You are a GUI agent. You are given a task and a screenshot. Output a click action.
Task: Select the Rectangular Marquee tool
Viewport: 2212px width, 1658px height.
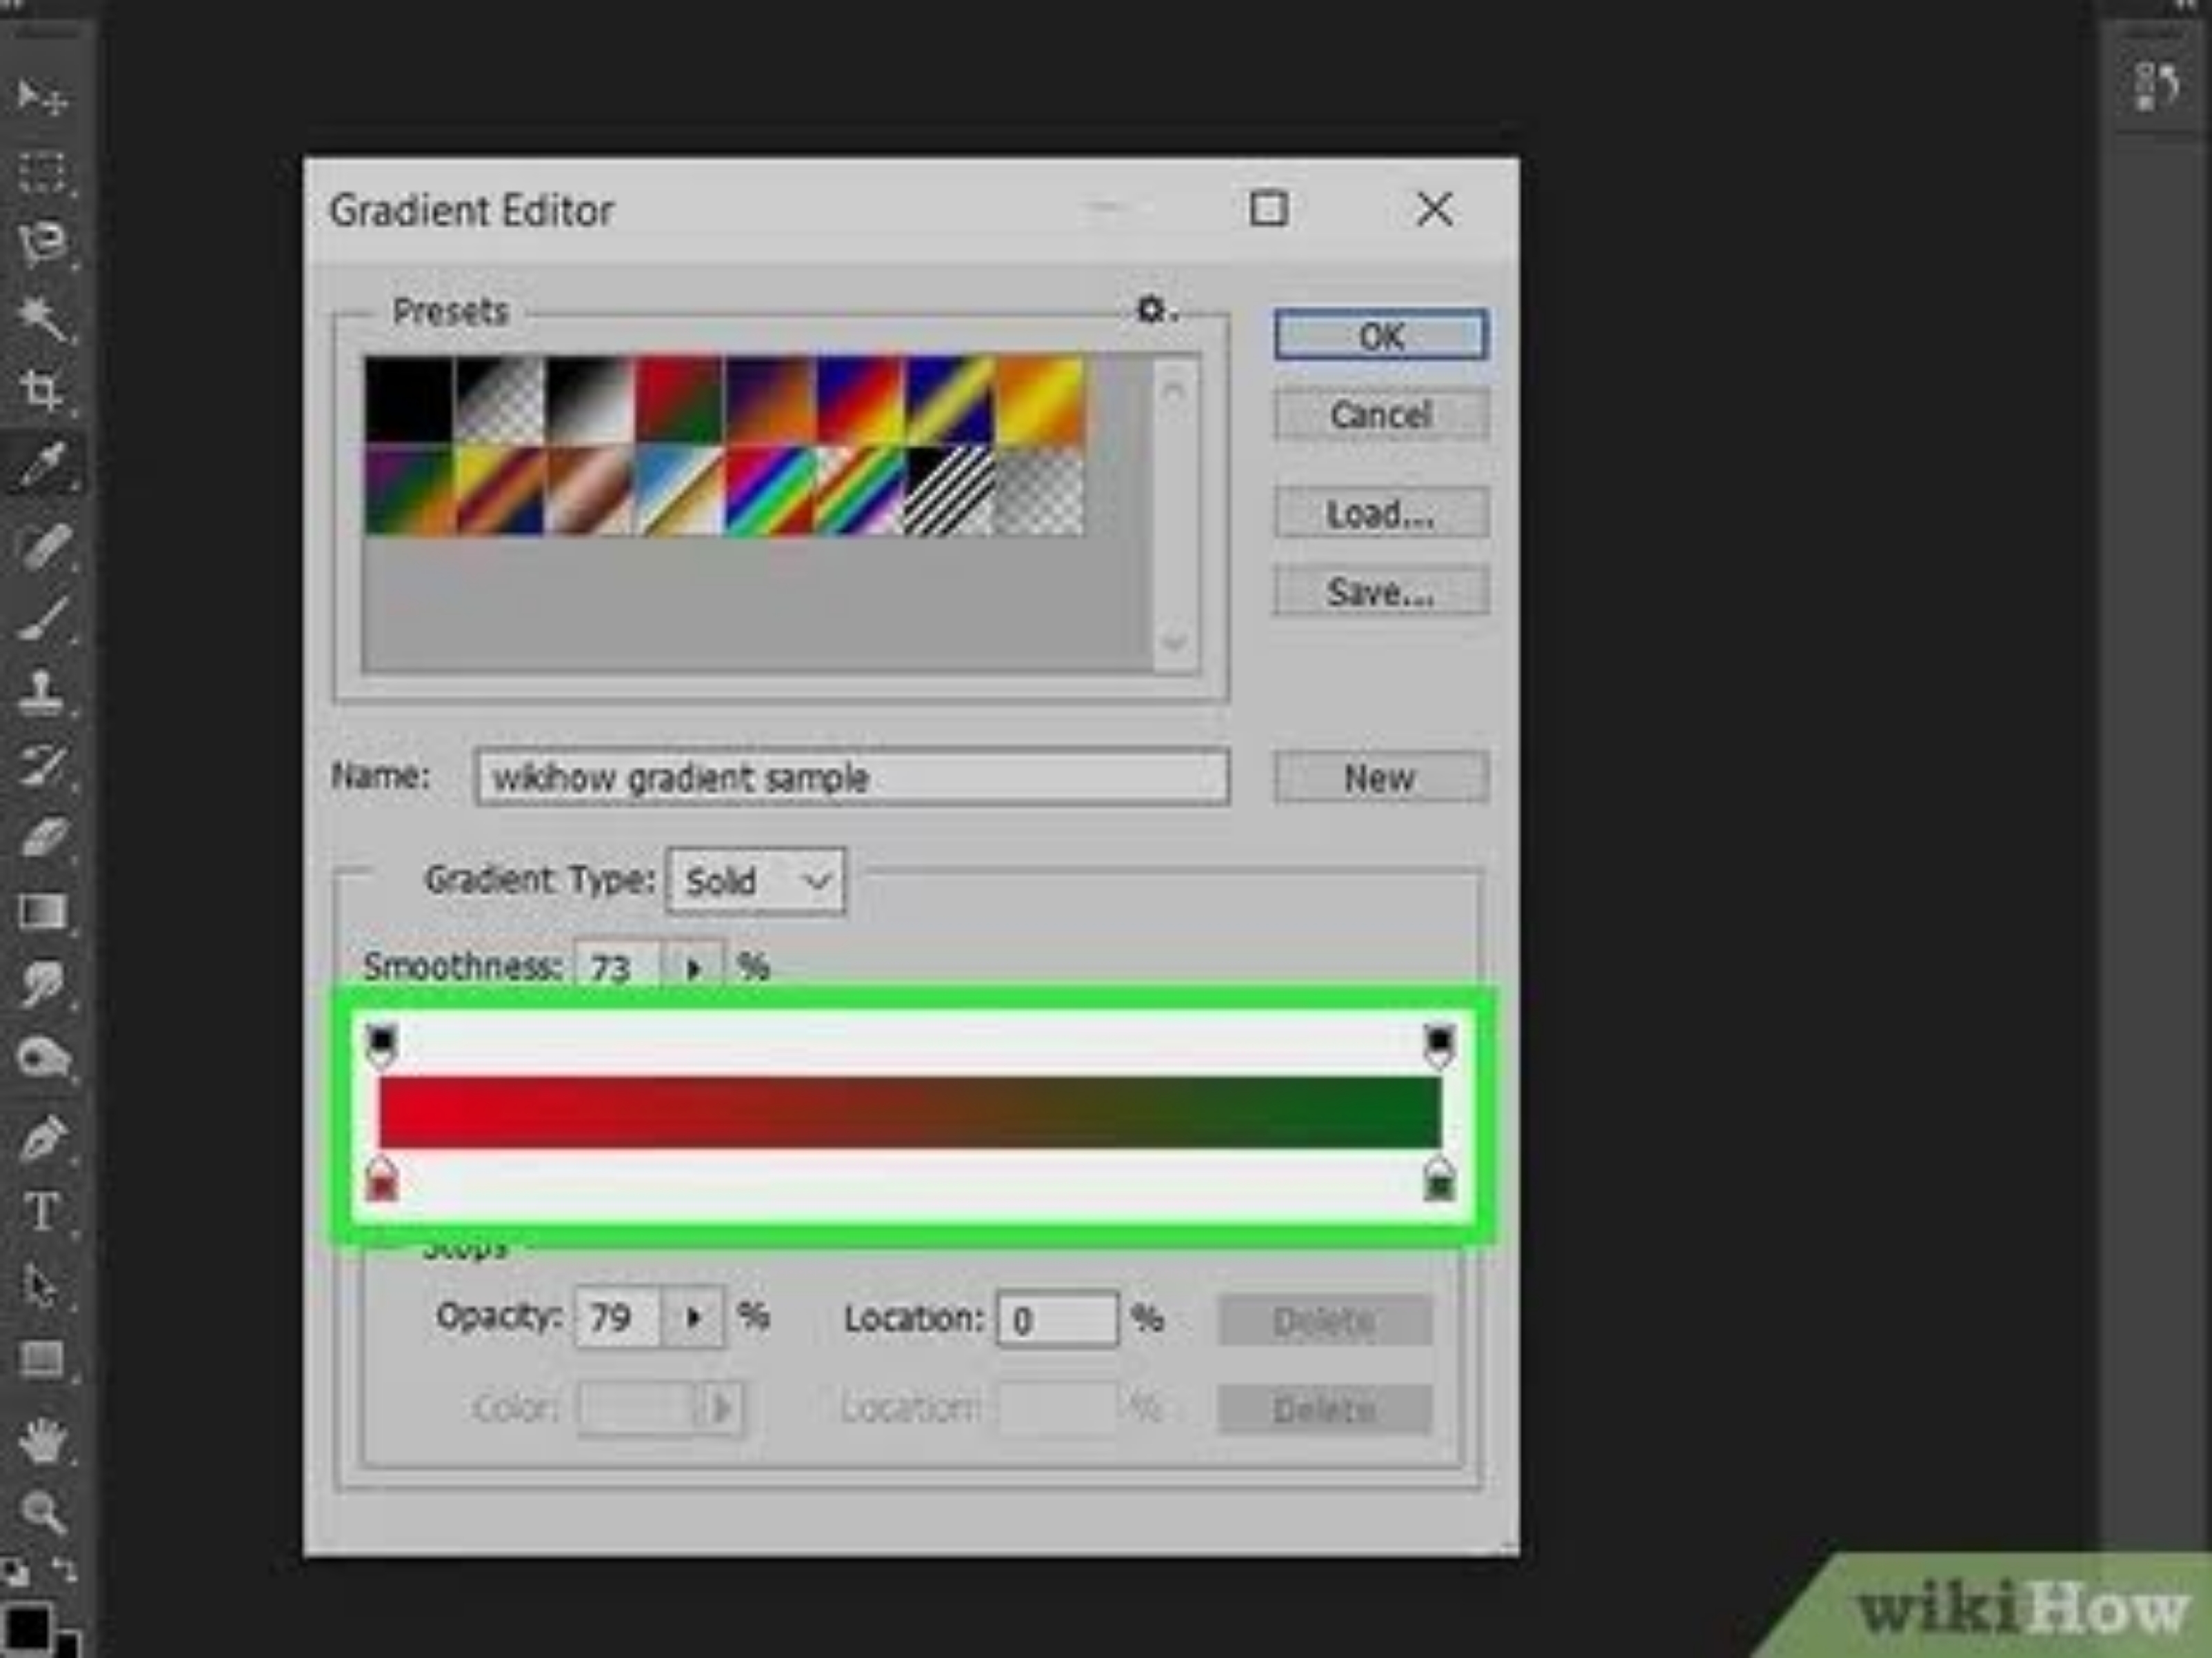(x=42, y=172)
